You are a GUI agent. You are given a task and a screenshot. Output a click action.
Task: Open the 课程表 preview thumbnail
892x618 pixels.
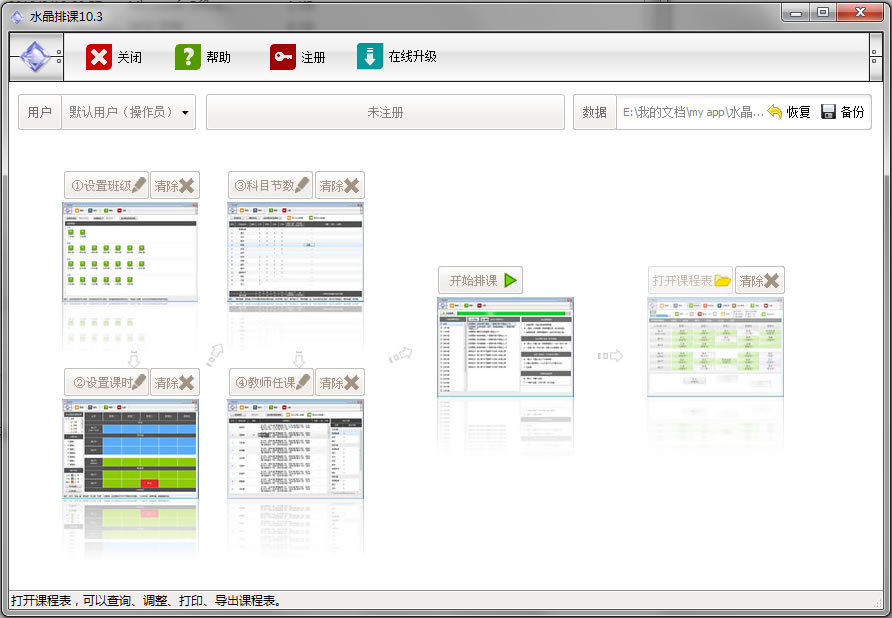pos(715,347)
